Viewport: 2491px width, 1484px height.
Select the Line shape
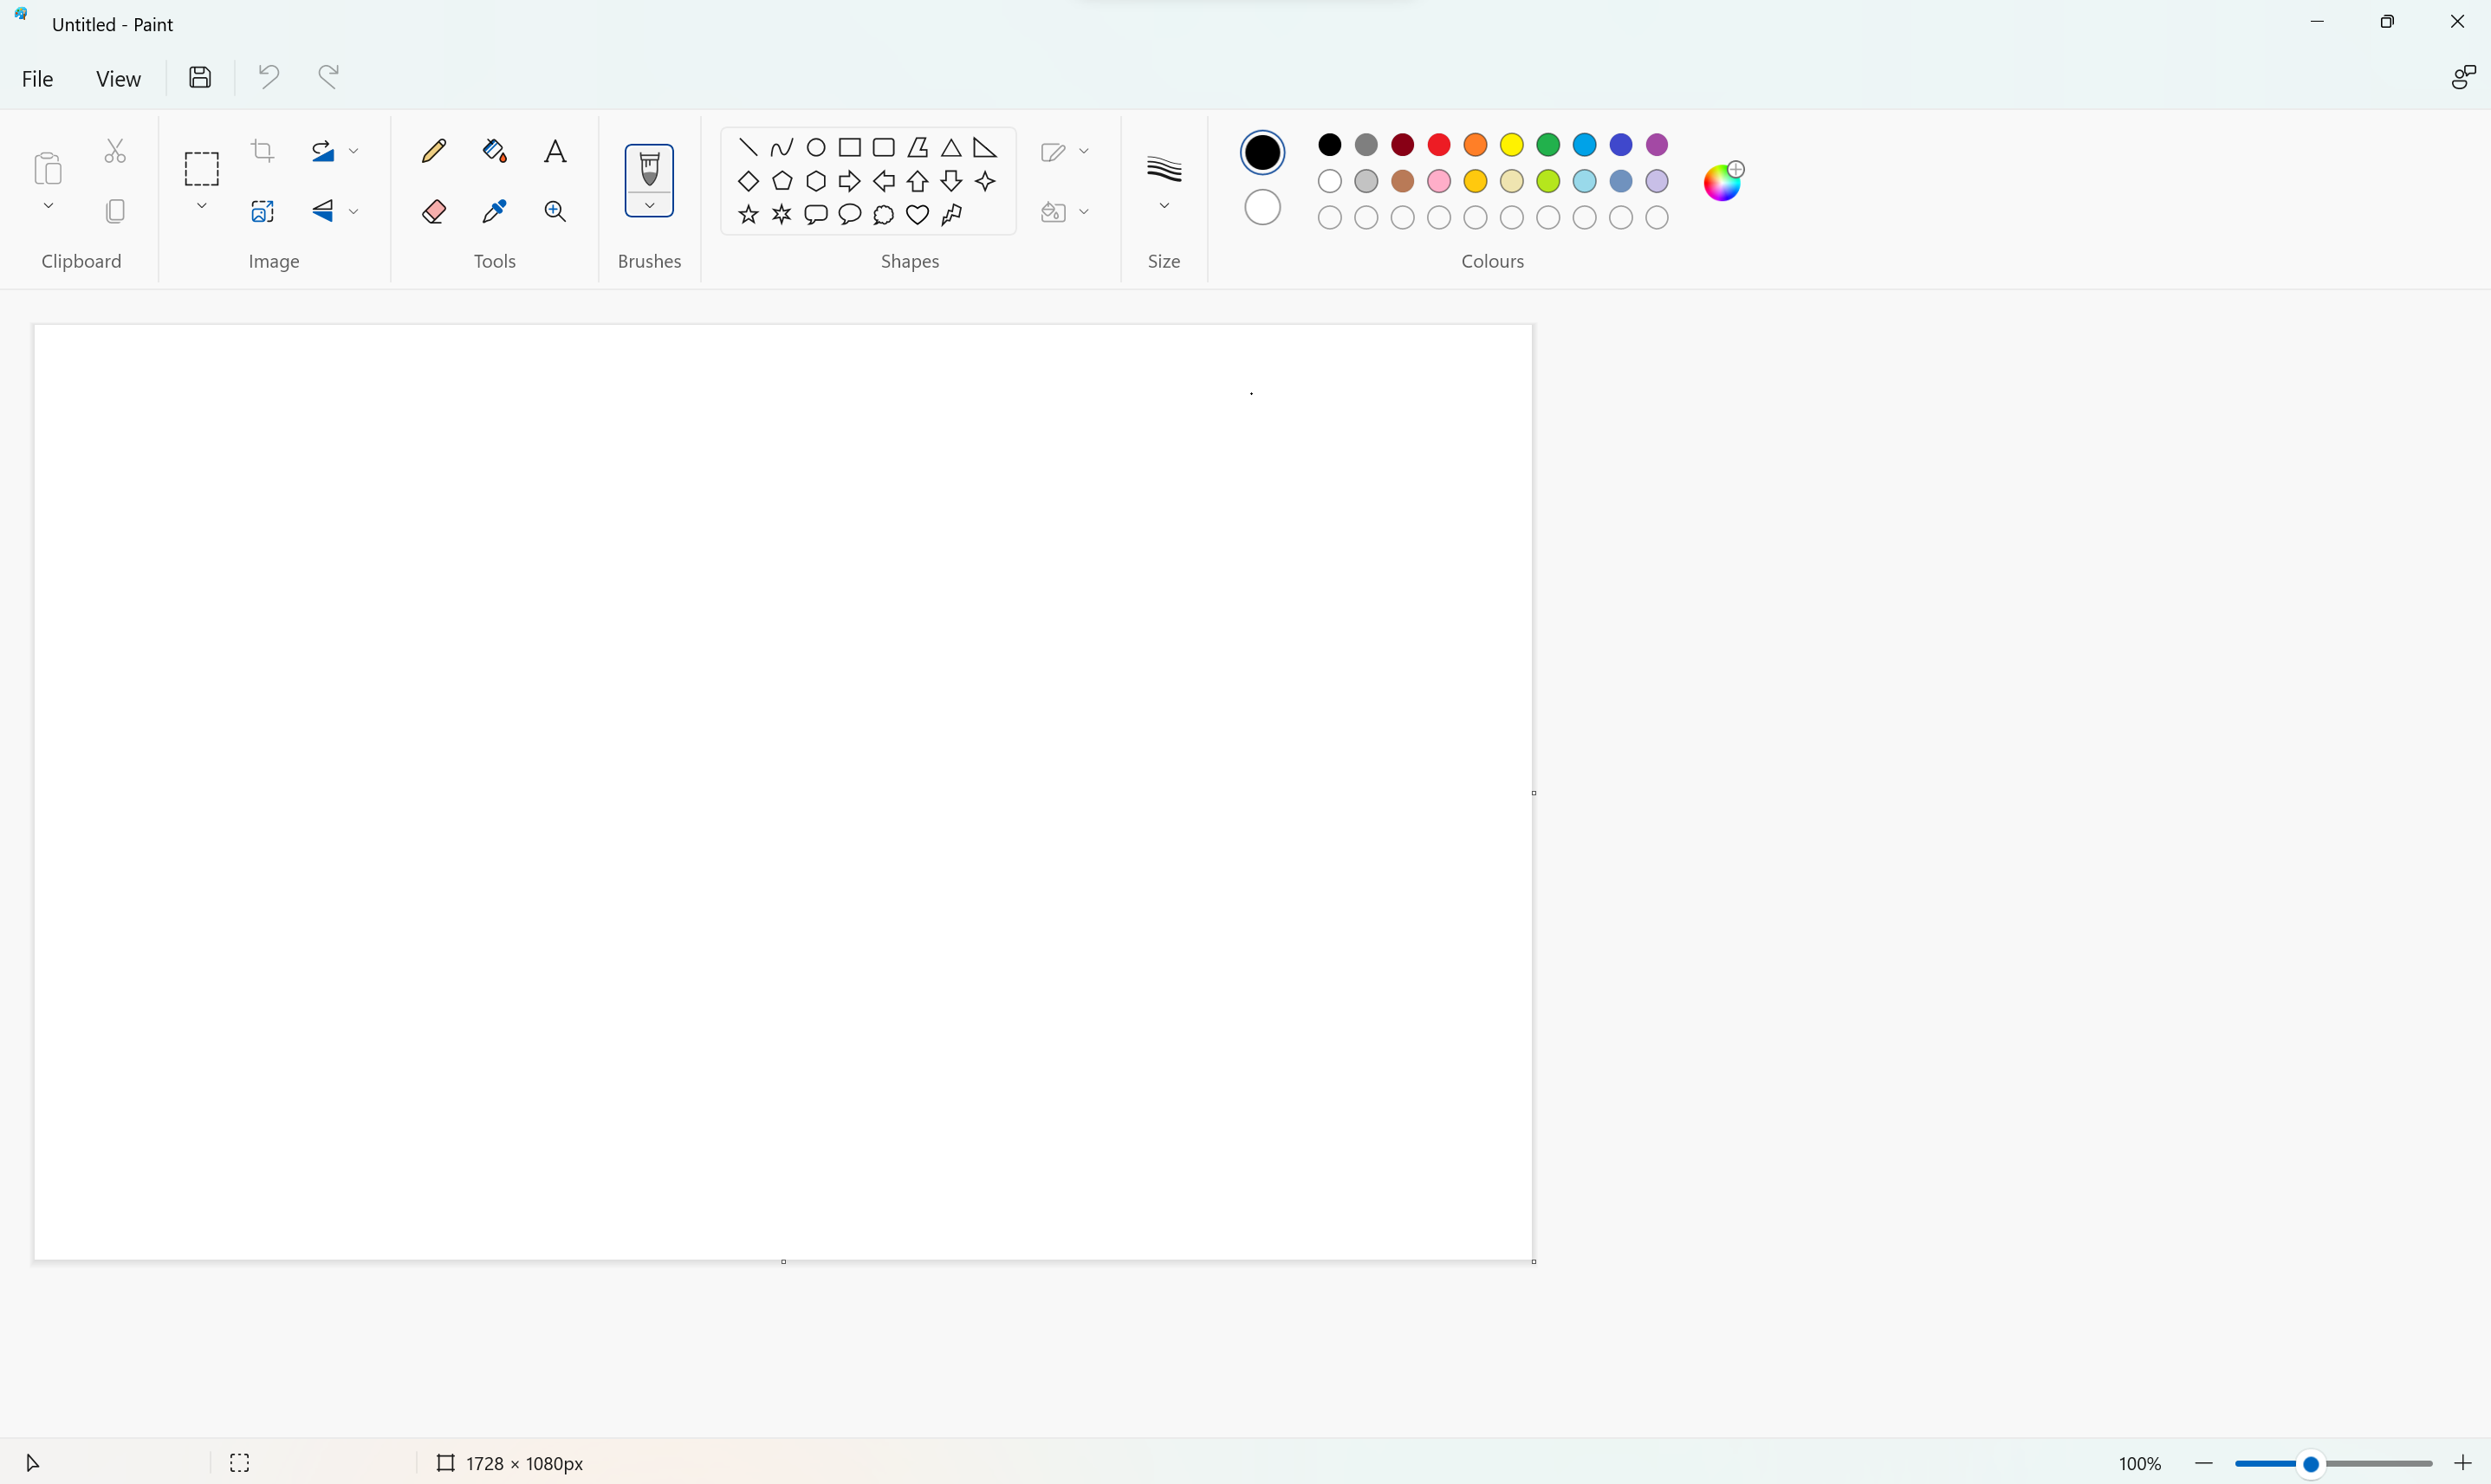point(748,148)
